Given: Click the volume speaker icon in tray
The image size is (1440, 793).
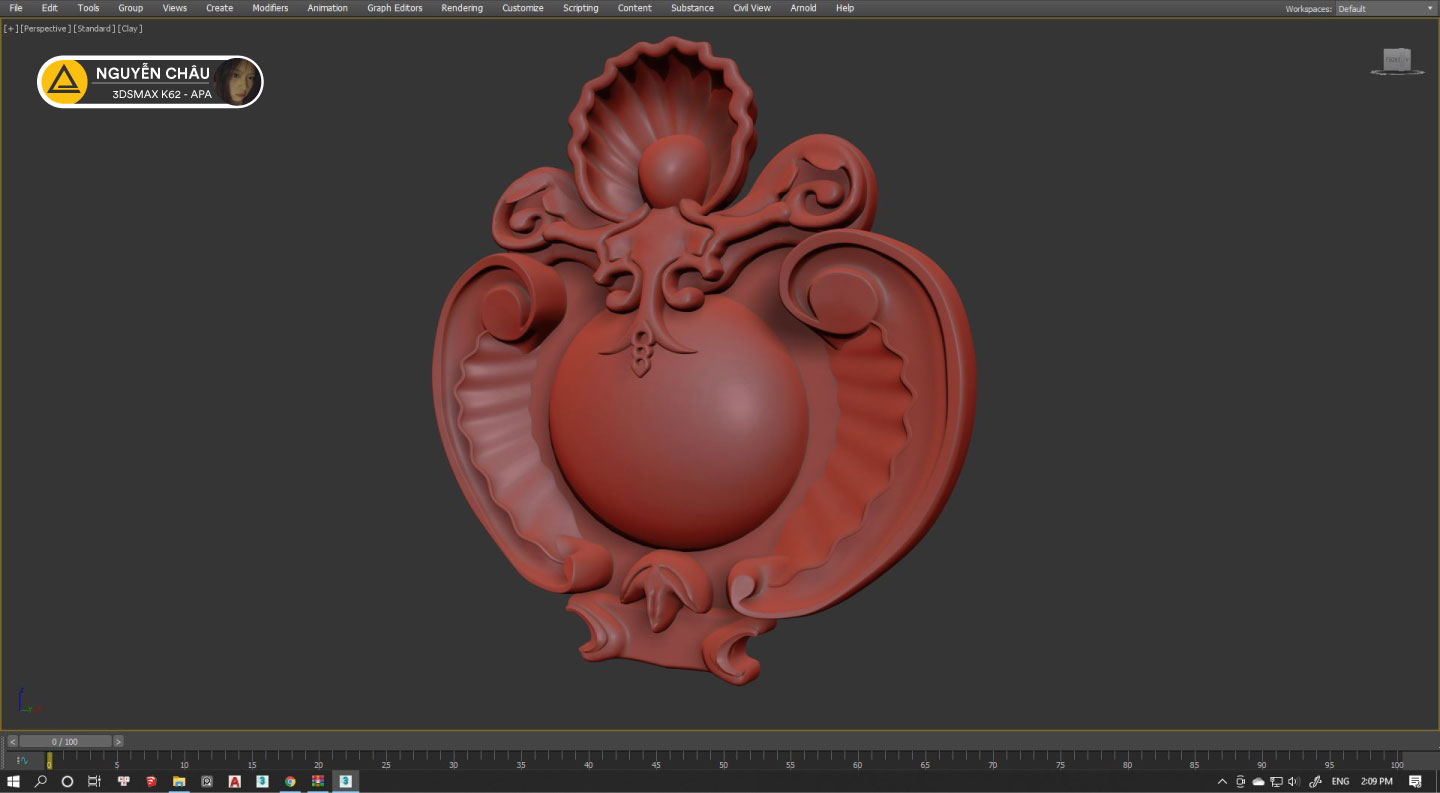Looking at the screenshot, I should click(1293, 781).
